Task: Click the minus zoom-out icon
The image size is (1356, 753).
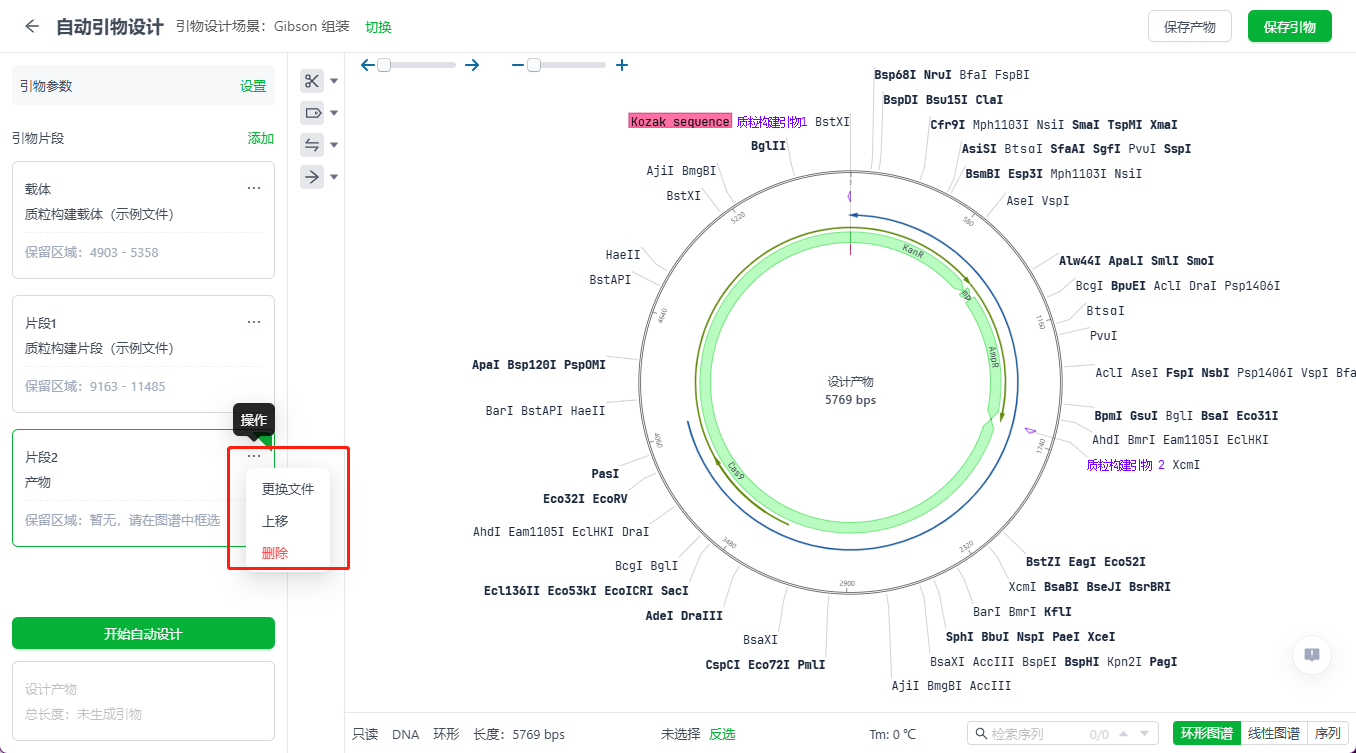Action: point(517,65)
